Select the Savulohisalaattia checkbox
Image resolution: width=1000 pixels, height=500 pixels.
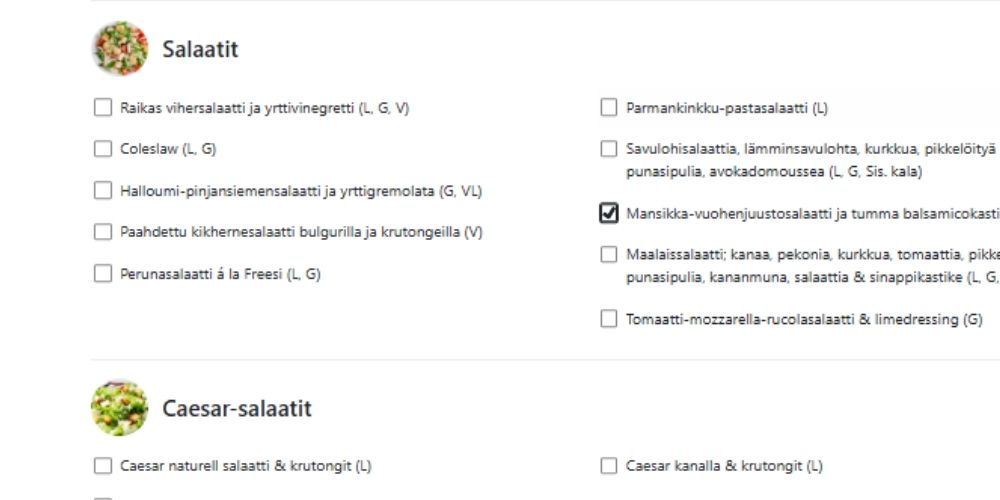pyautogui.click(x=609, y=149)
